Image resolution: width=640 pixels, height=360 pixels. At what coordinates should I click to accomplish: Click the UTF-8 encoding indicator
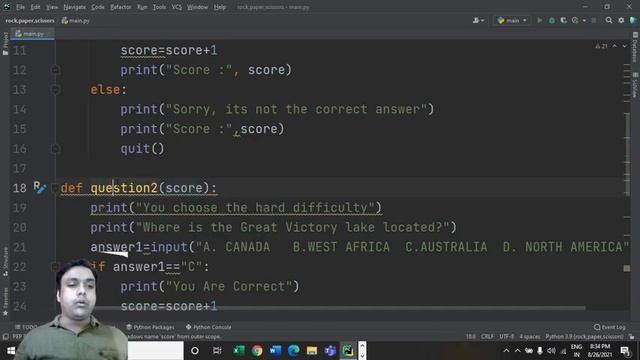pos(507,337)
